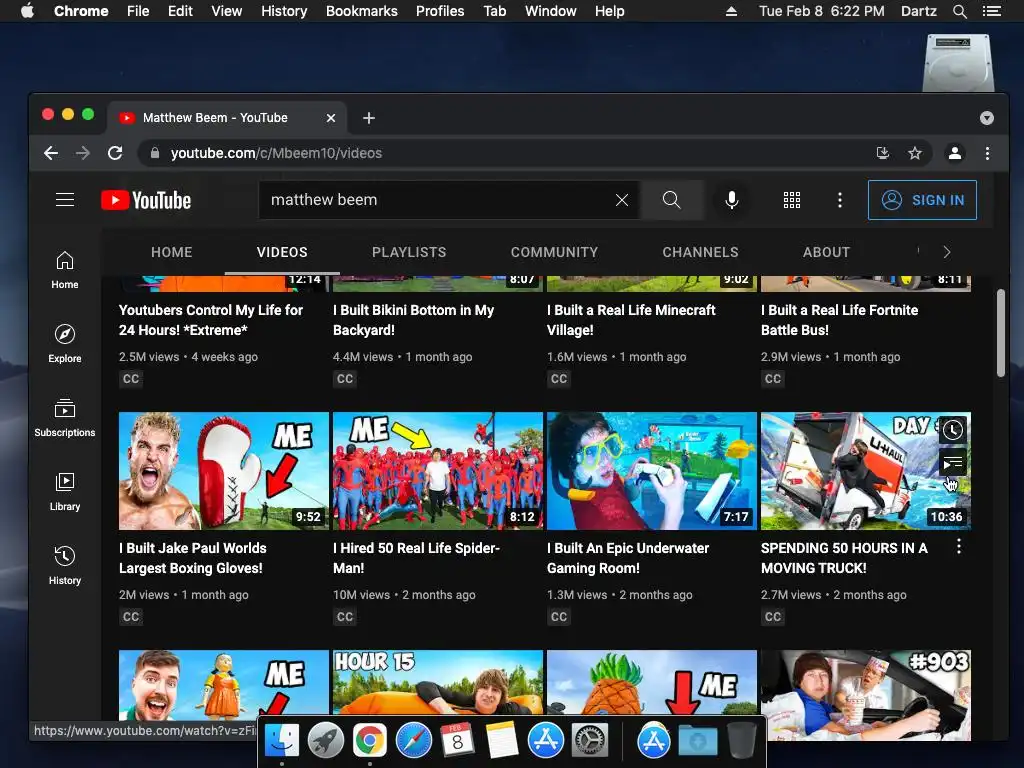
Task: Open the 50 Real Life Spider-Man thumbnail
Action: [438, 470]
